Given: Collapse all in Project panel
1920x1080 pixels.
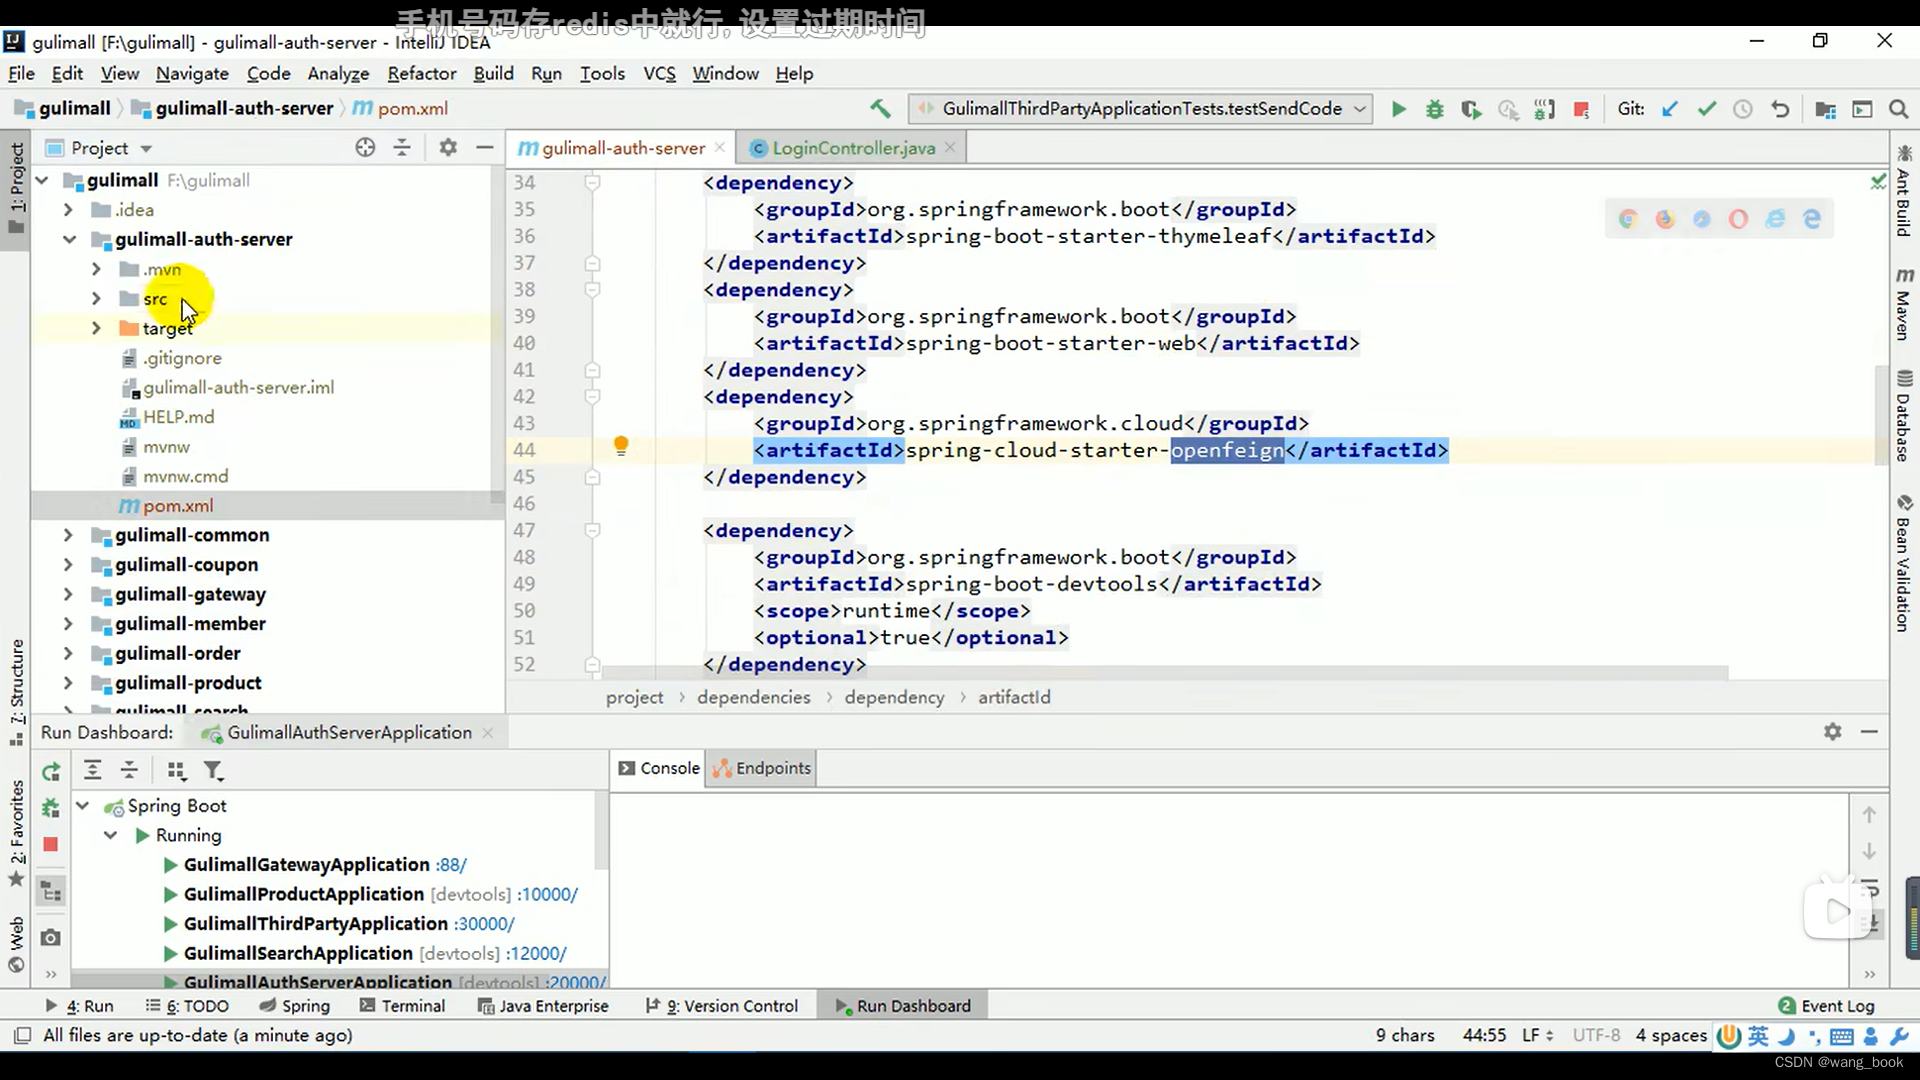Looking at the screenshot, I should (402, 148).
